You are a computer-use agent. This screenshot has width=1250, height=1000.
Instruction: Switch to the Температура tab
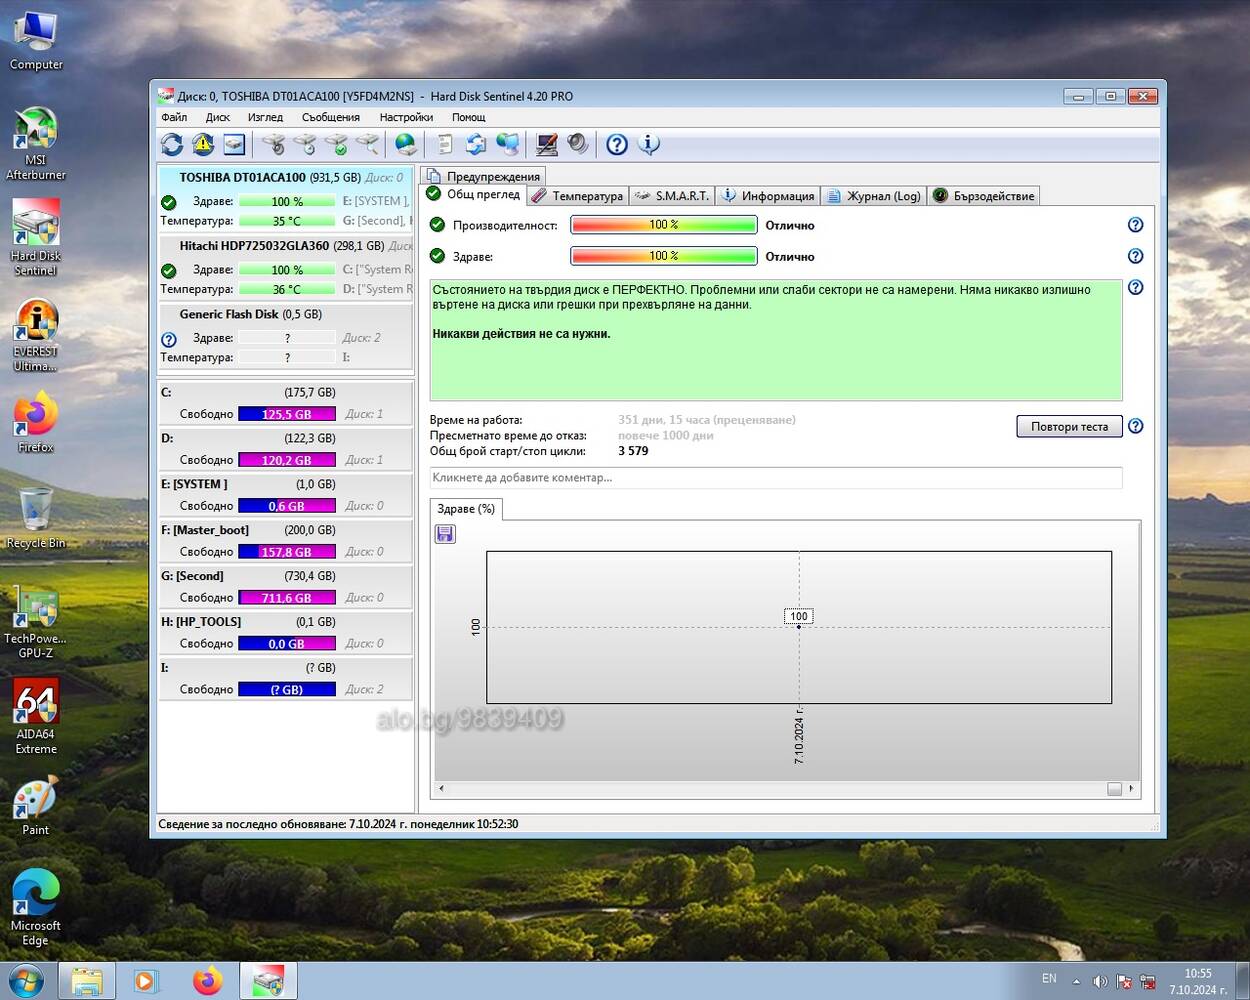[x=577, y=196]
